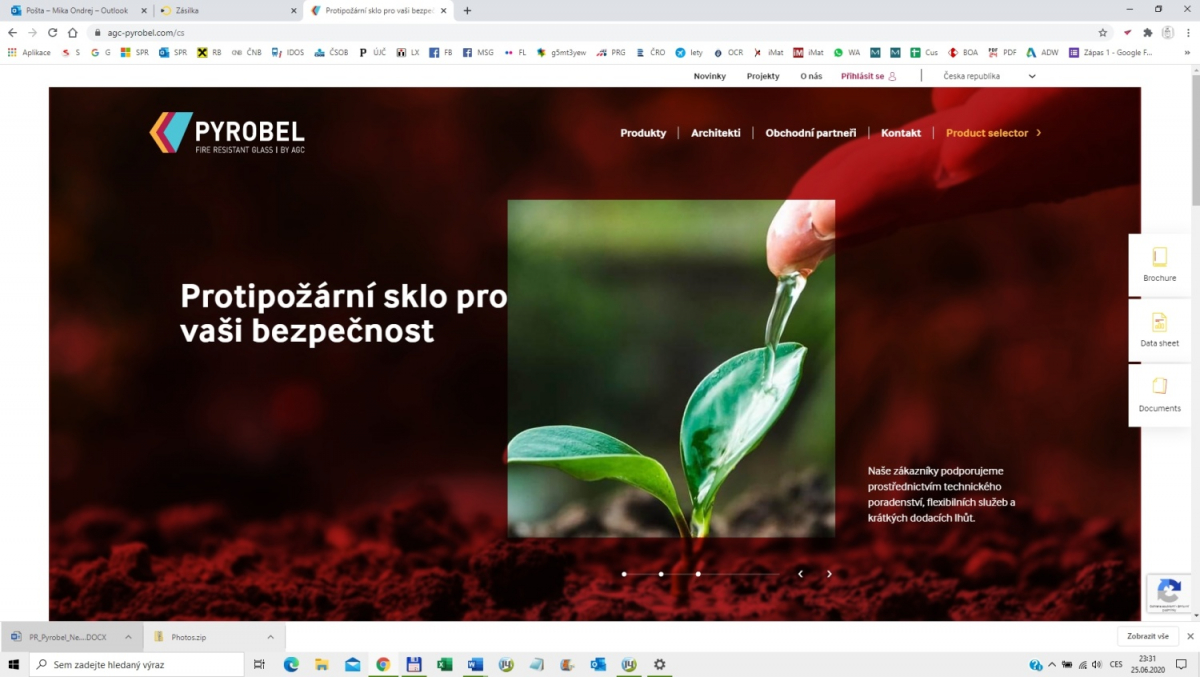Click the reCAPTCHA badge

click(x=1168, y=593)
